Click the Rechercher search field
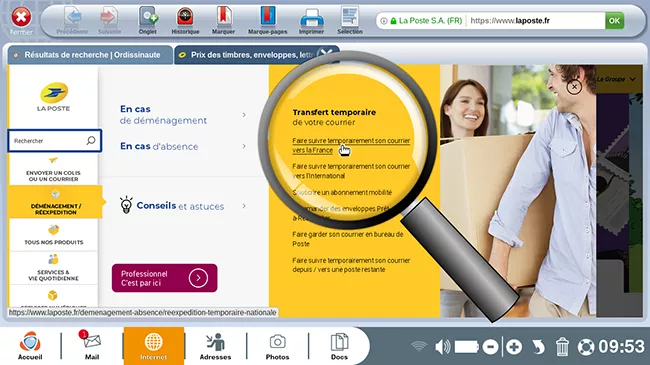This screenshot has height=365, width=650. click(54, 141)
